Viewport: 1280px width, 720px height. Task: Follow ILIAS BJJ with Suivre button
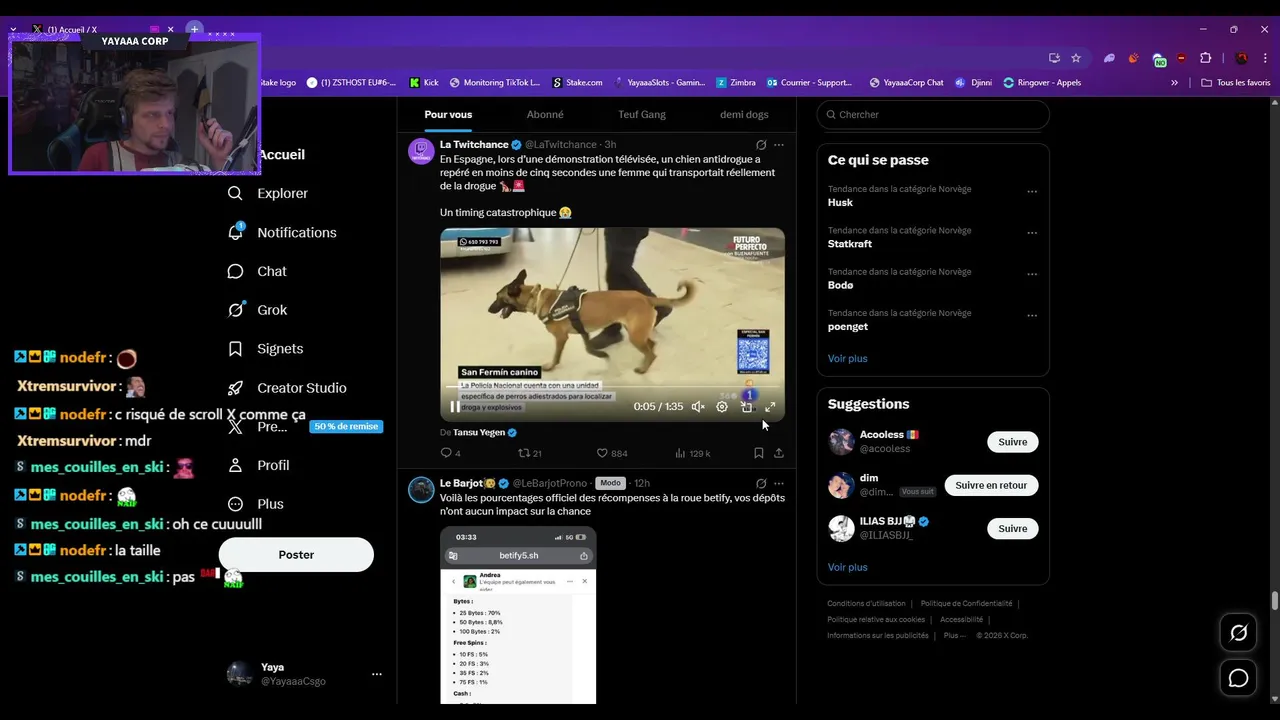pyautogui.click(x=1013, y=528)
